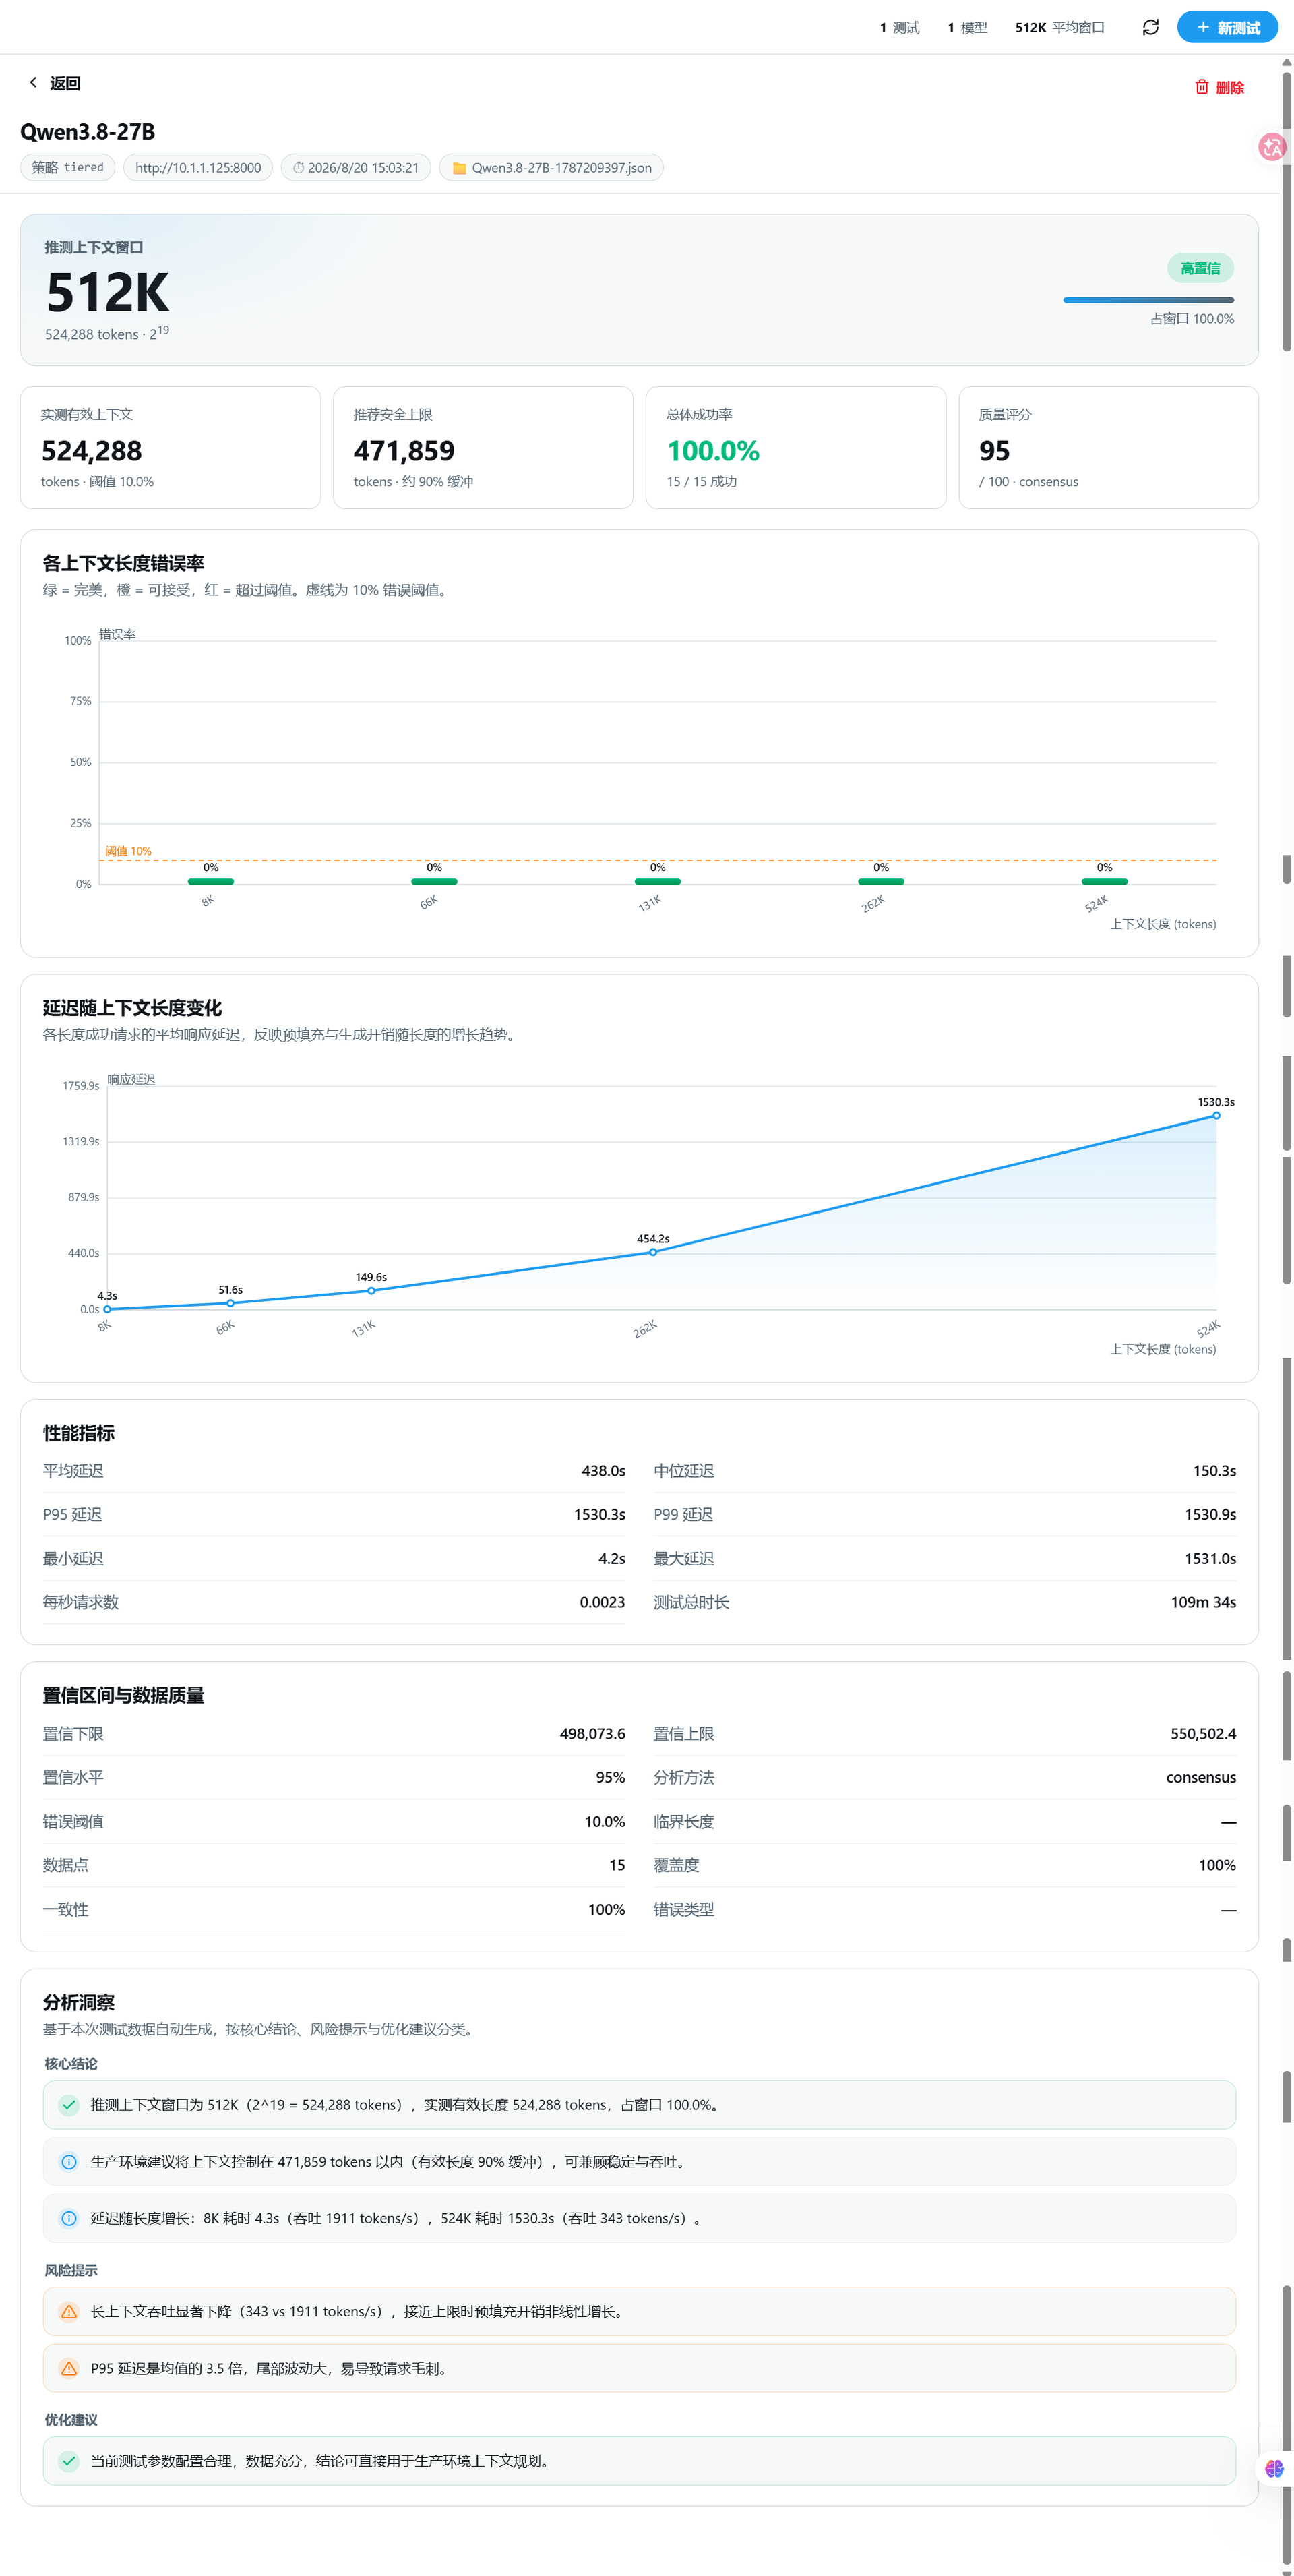1294x2576 pixels.
Task: Click the green check icon in first insight
Action: click(68, 2105)
